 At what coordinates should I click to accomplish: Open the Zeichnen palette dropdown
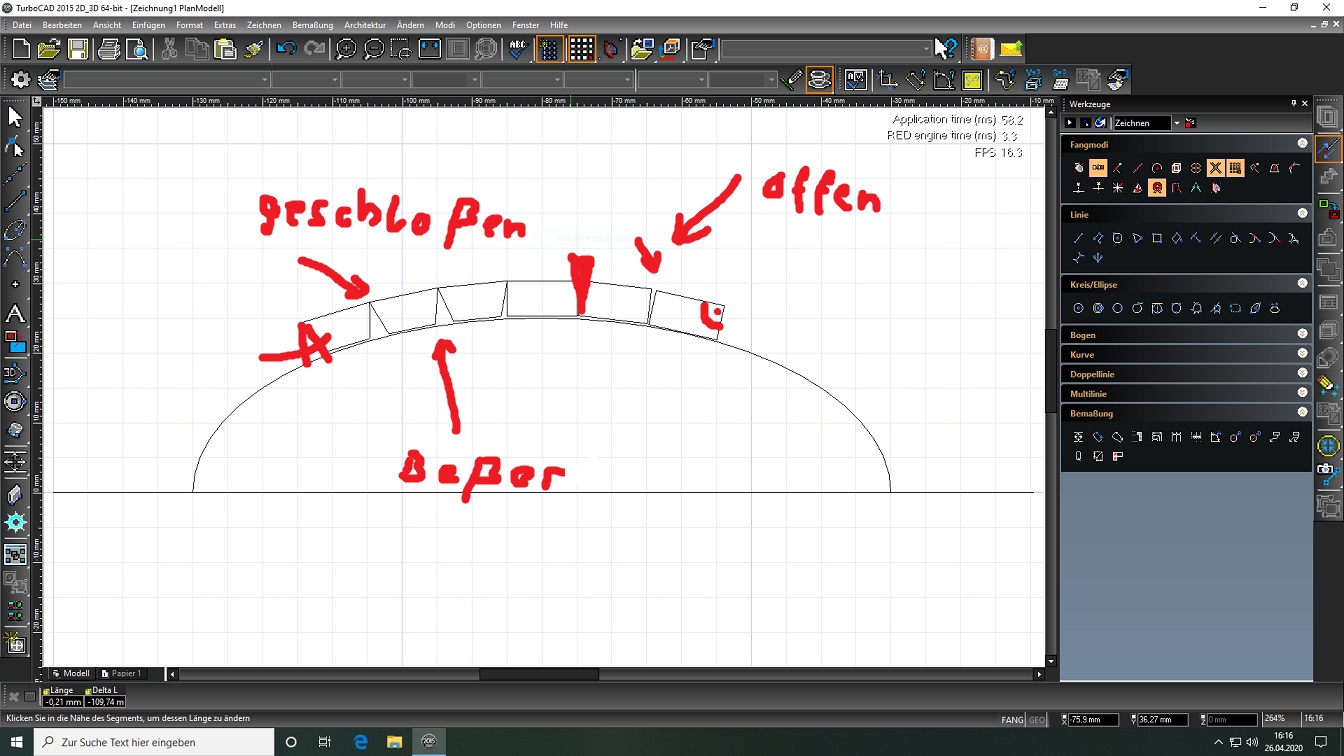1176,123
